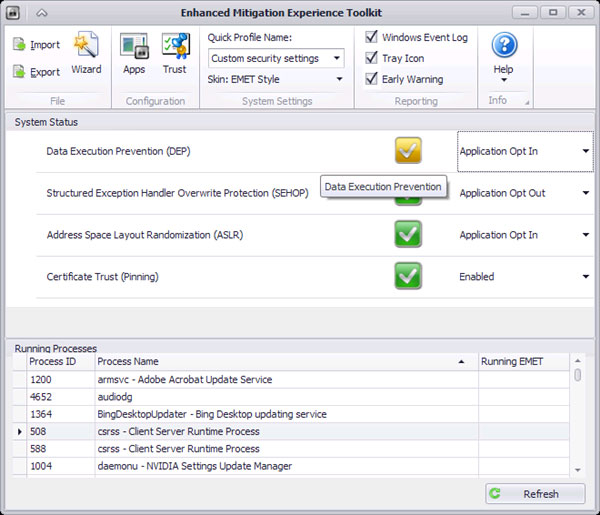Click the green ASLR status checkmark icon
The width and height of the screenshot is (600, 515).
pos(408,234)
